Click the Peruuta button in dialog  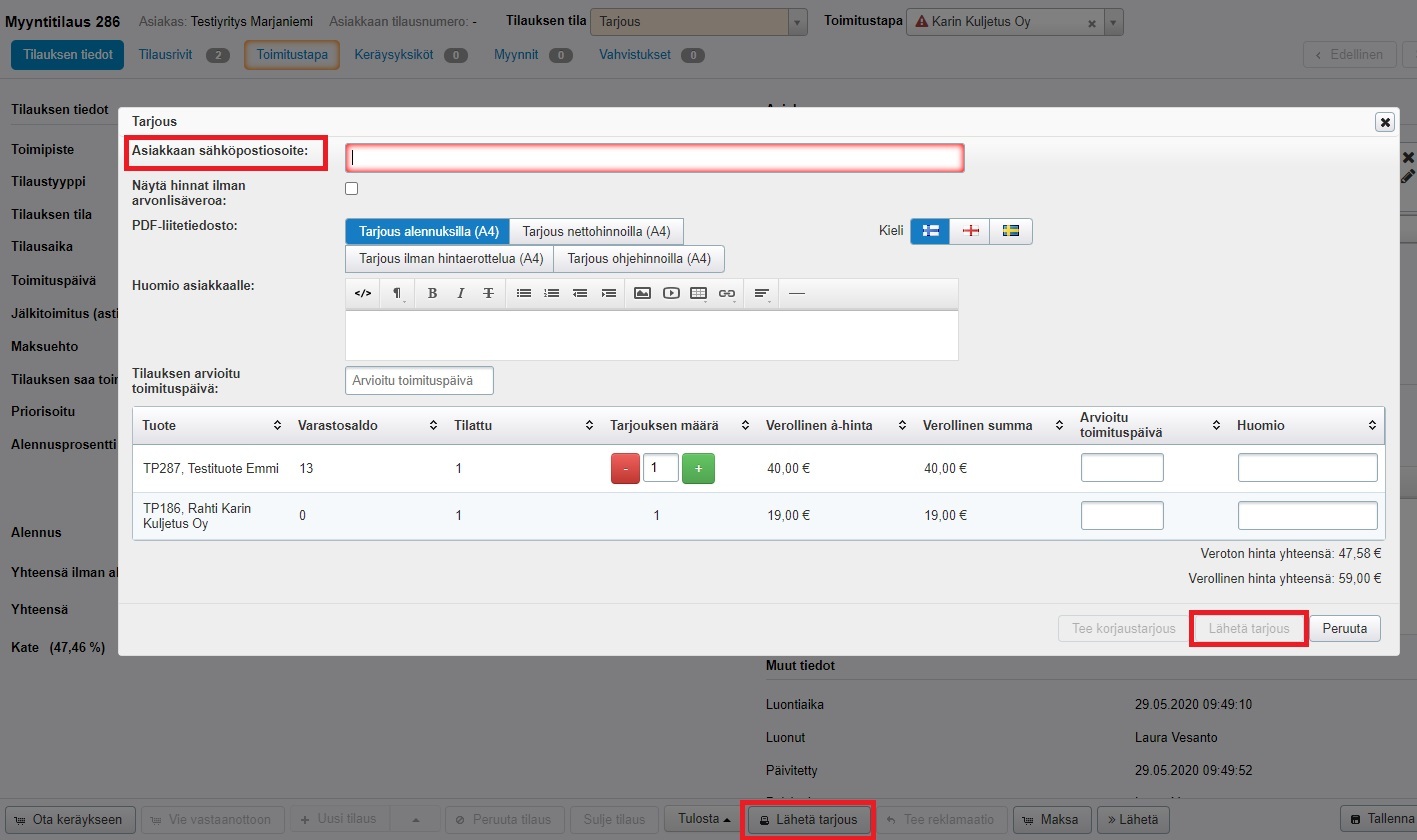point(1345,628)
